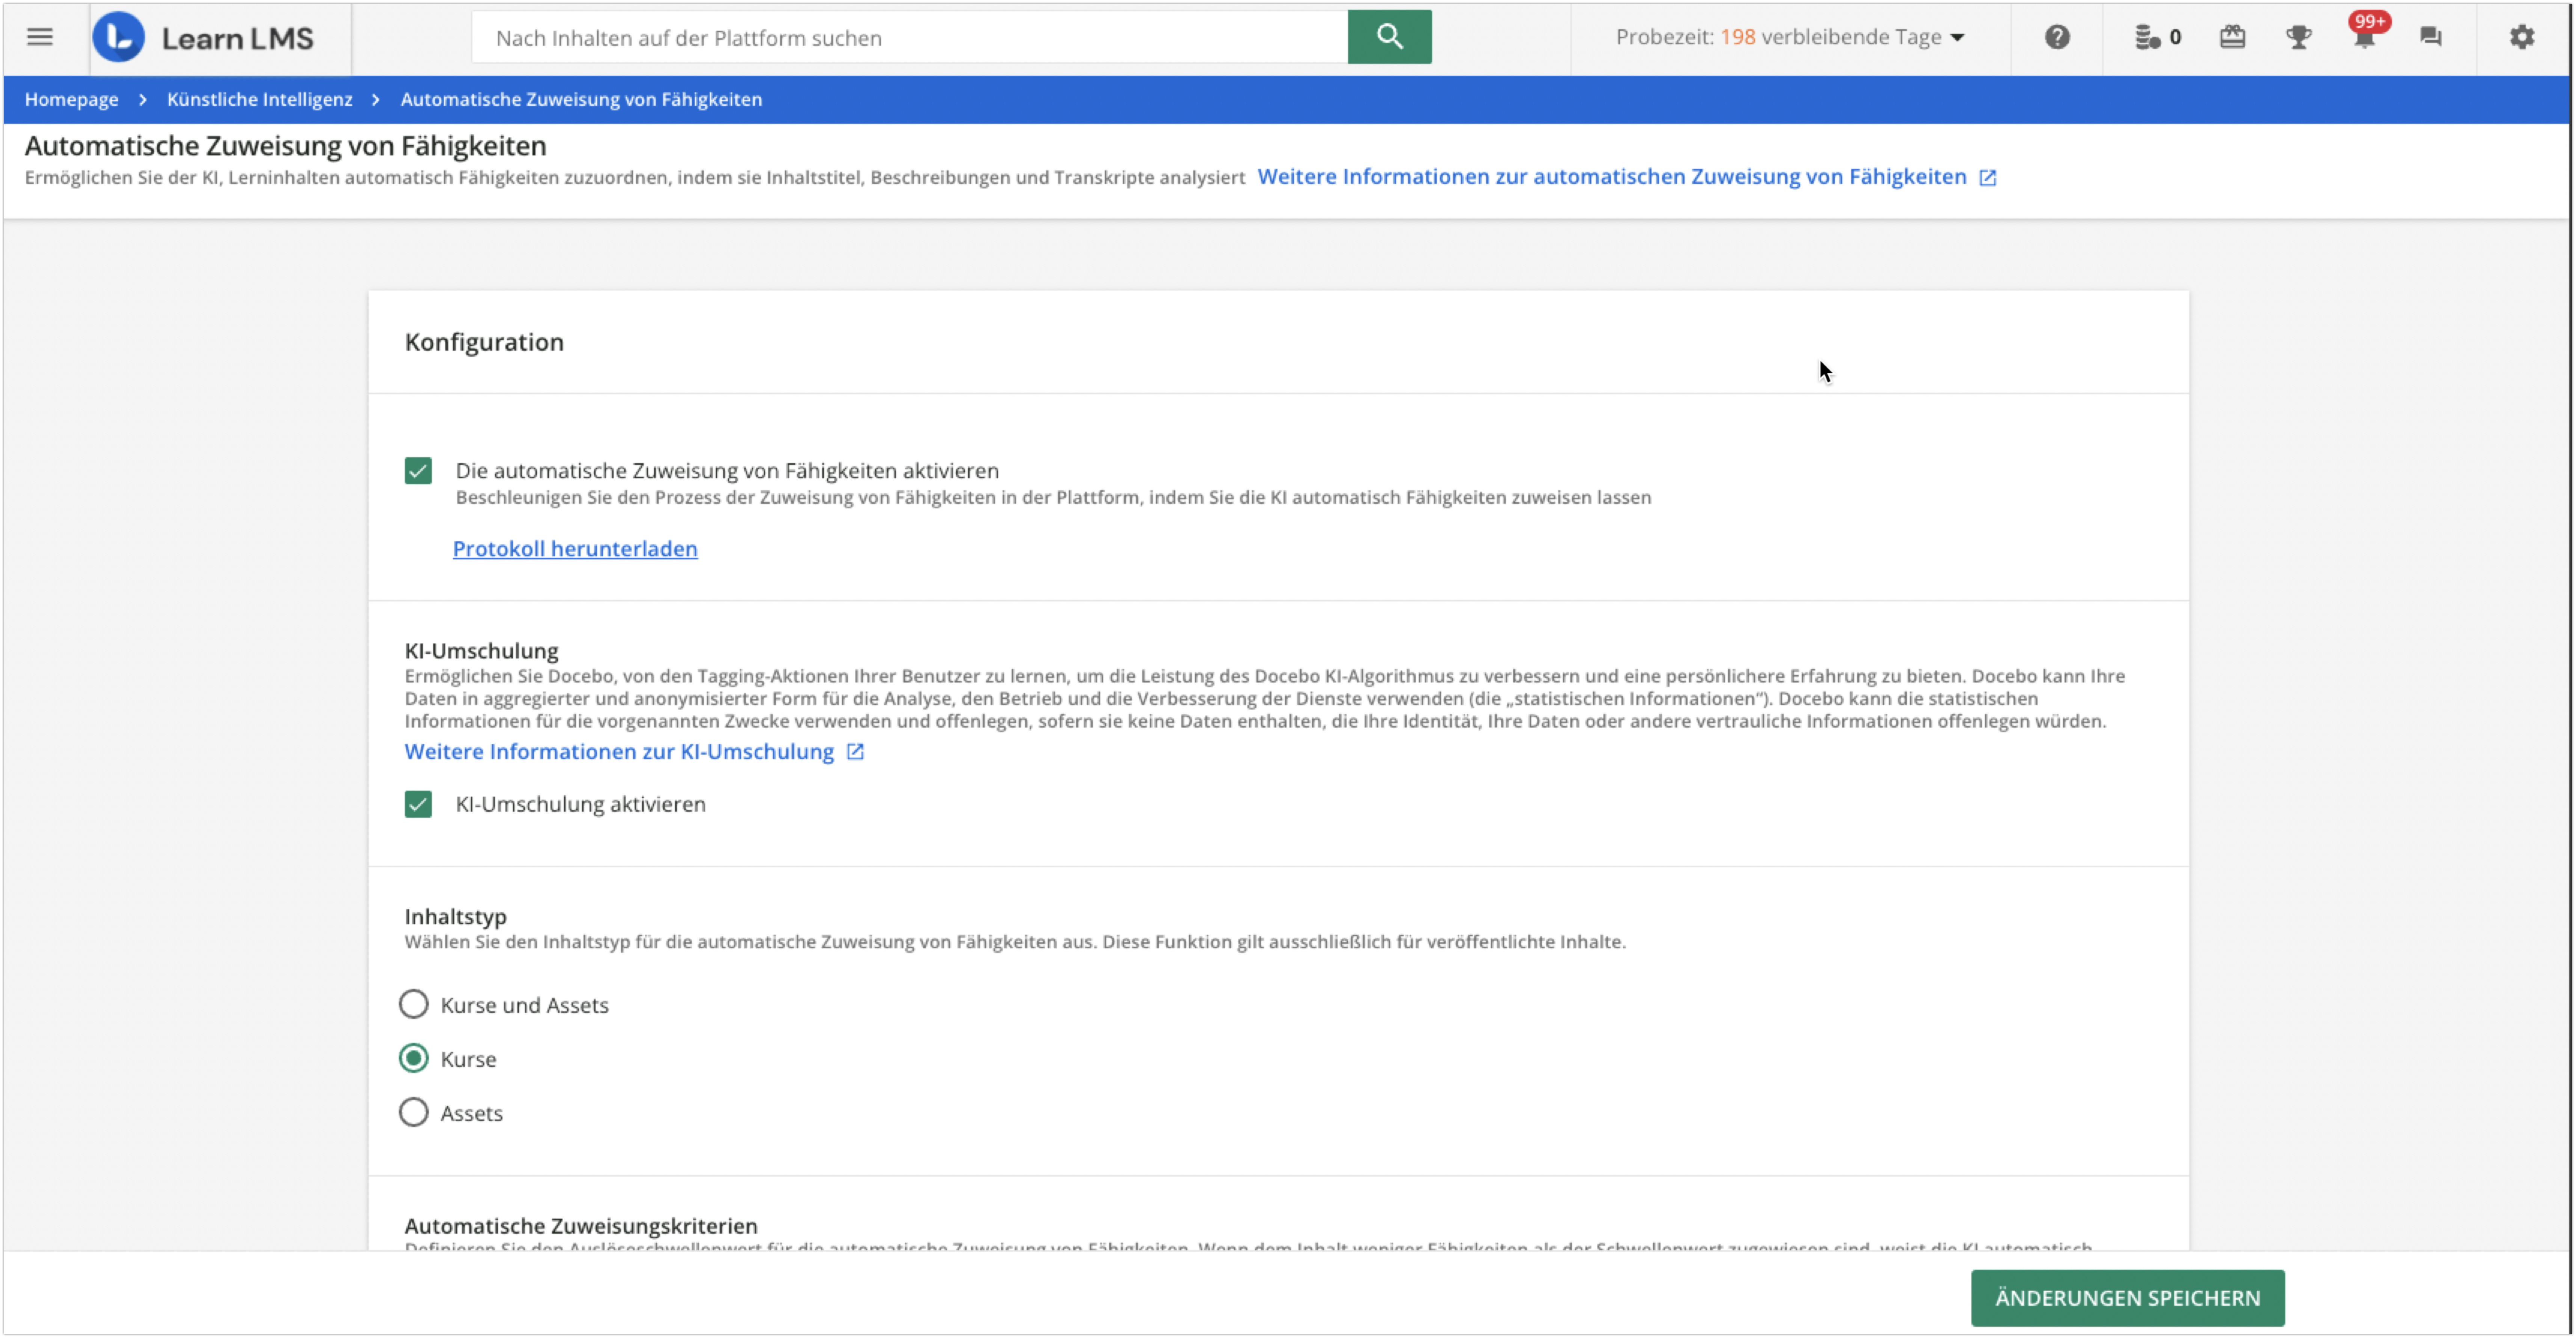2576x1338 pixels.
Task: Click the Inhaltstyp heading text
Action: point(455,917)
